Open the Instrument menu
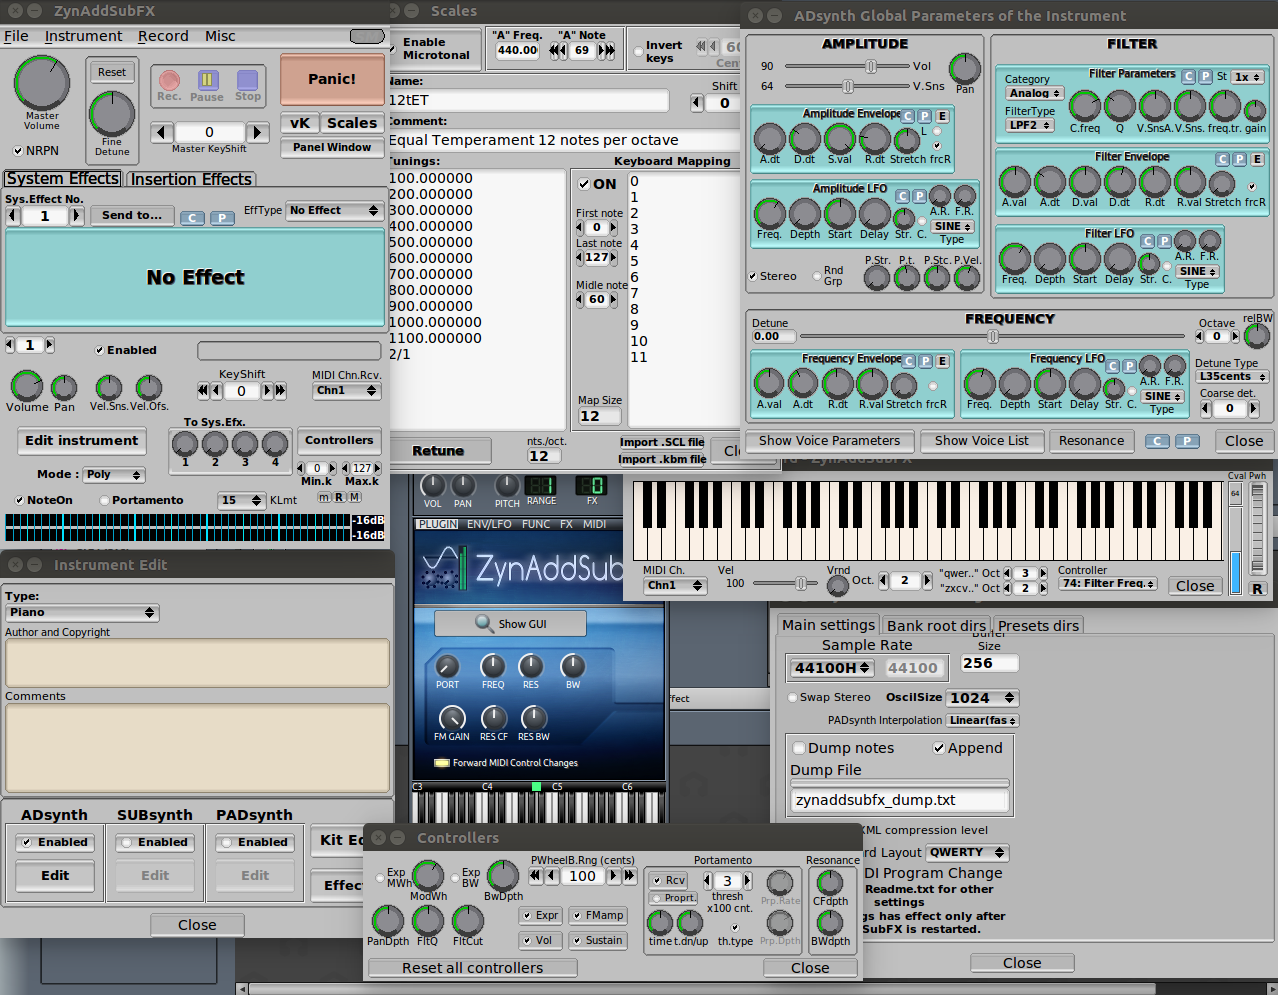This screenshot has width=1278, height=995. coord(83,36)
